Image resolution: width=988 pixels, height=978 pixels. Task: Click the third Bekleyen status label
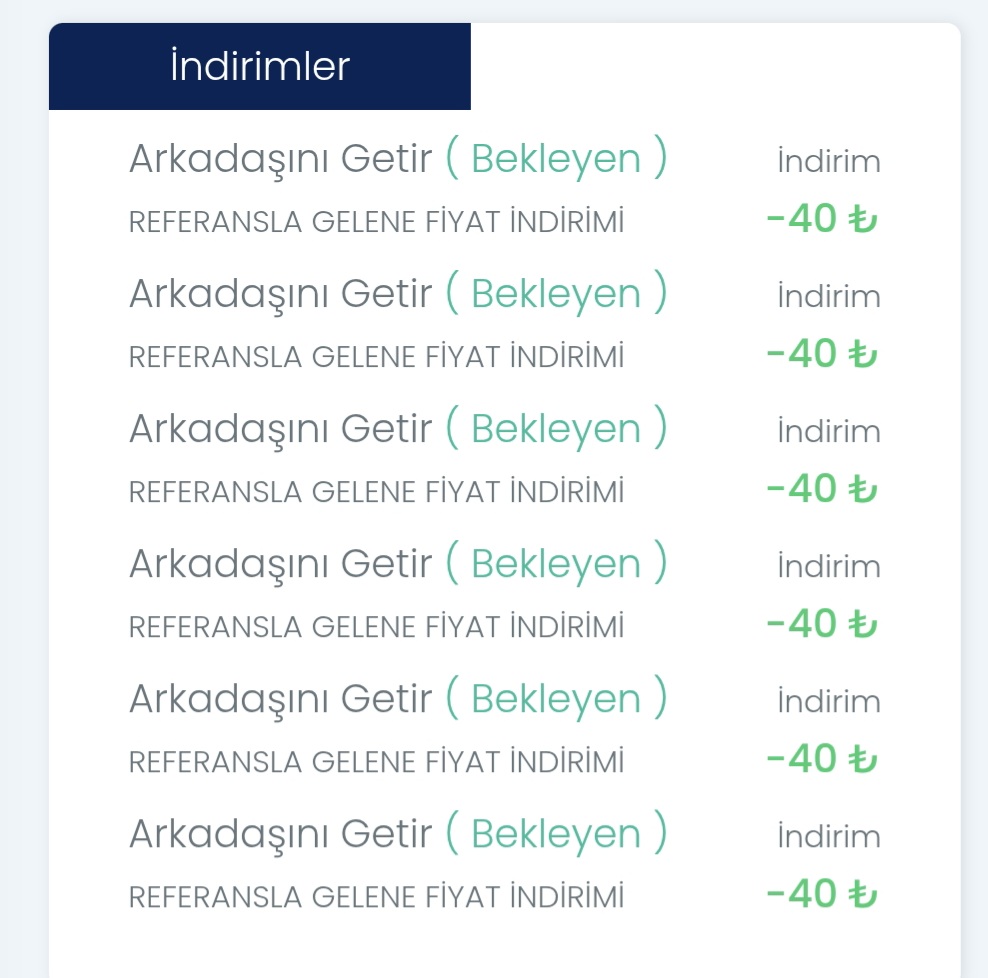pos(556,428)
